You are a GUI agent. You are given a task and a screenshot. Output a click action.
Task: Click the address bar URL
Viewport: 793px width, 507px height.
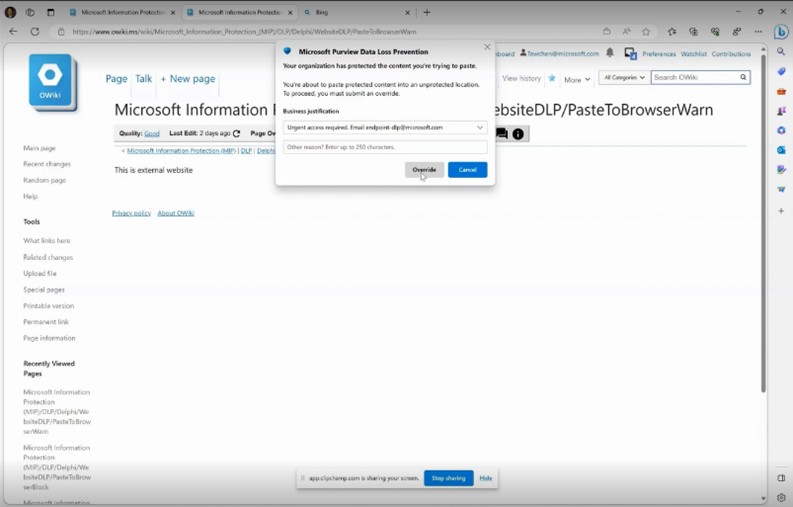pyautogui.click(x=244, y=31)
